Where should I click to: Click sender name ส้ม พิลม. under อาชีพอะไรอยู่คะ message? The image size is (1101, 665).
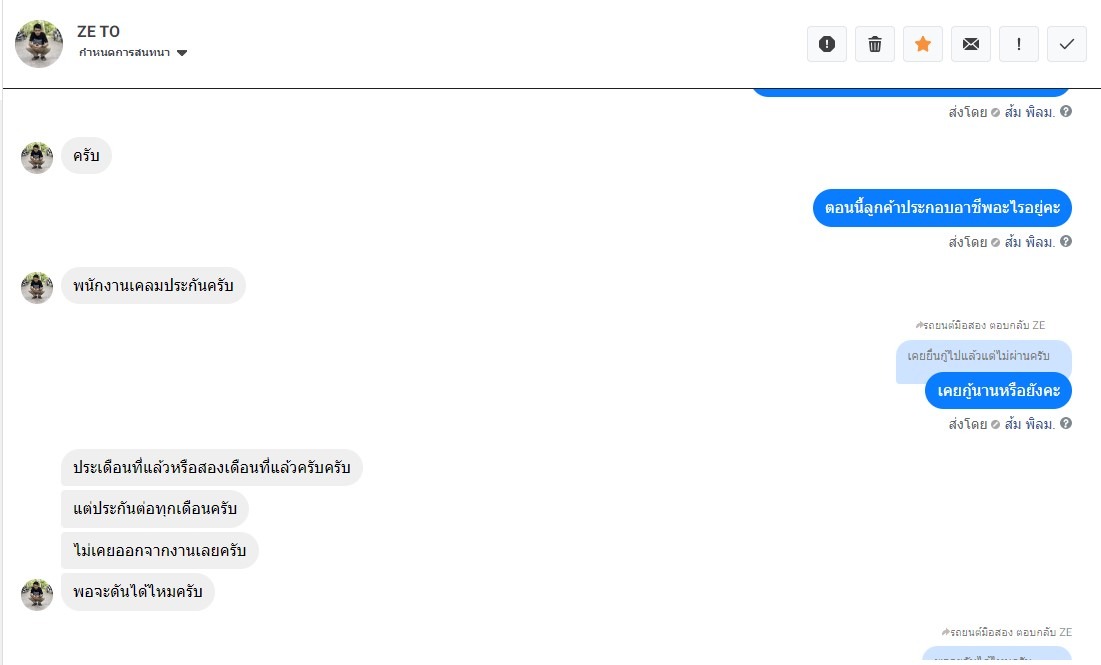point(1029,242)
